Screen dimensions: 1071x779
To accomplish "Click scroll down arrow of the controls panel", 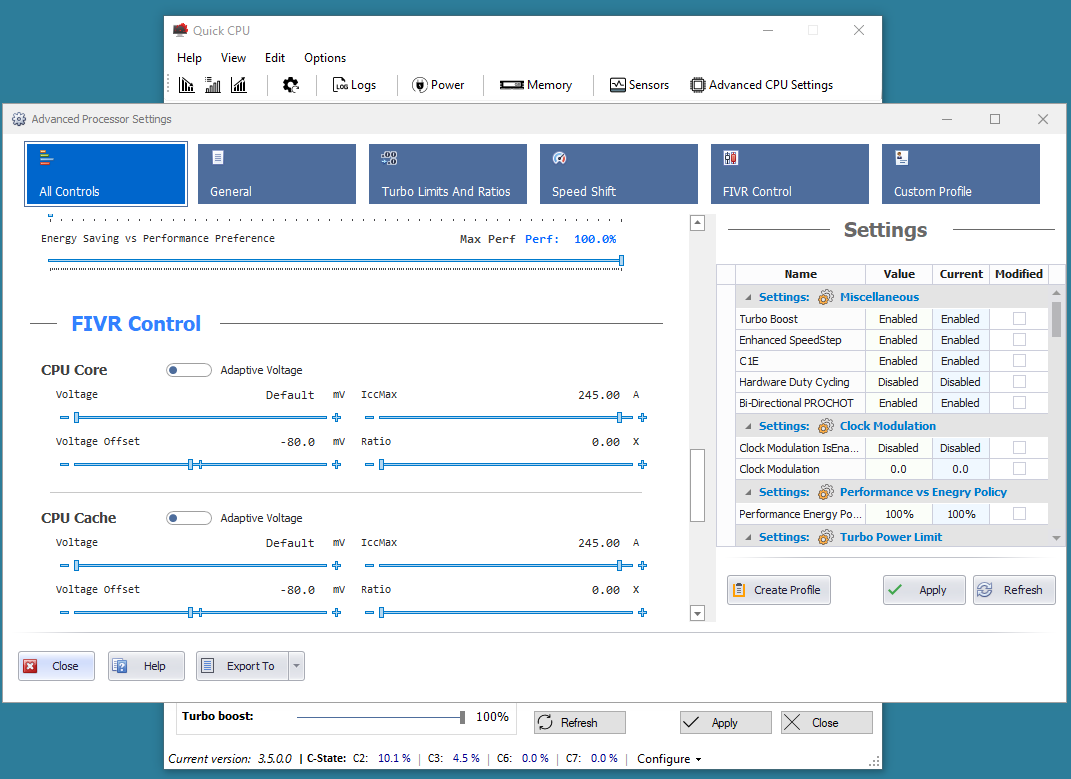I will coord(697,613).
